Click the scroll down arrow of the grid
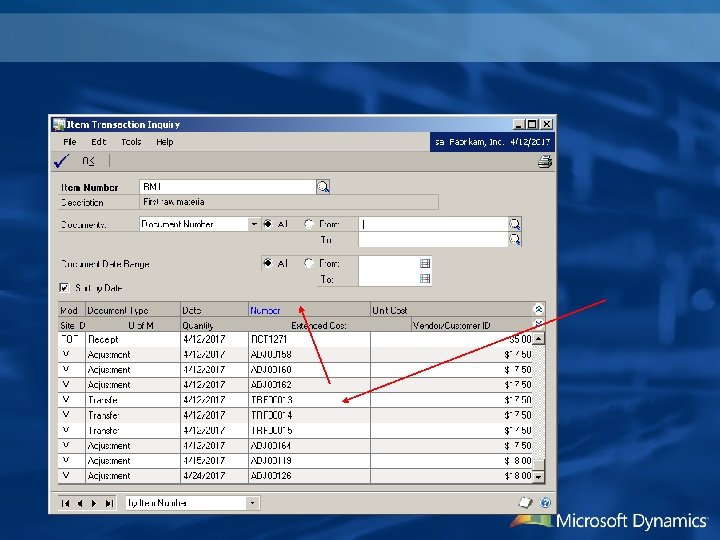 click(539, 477)
